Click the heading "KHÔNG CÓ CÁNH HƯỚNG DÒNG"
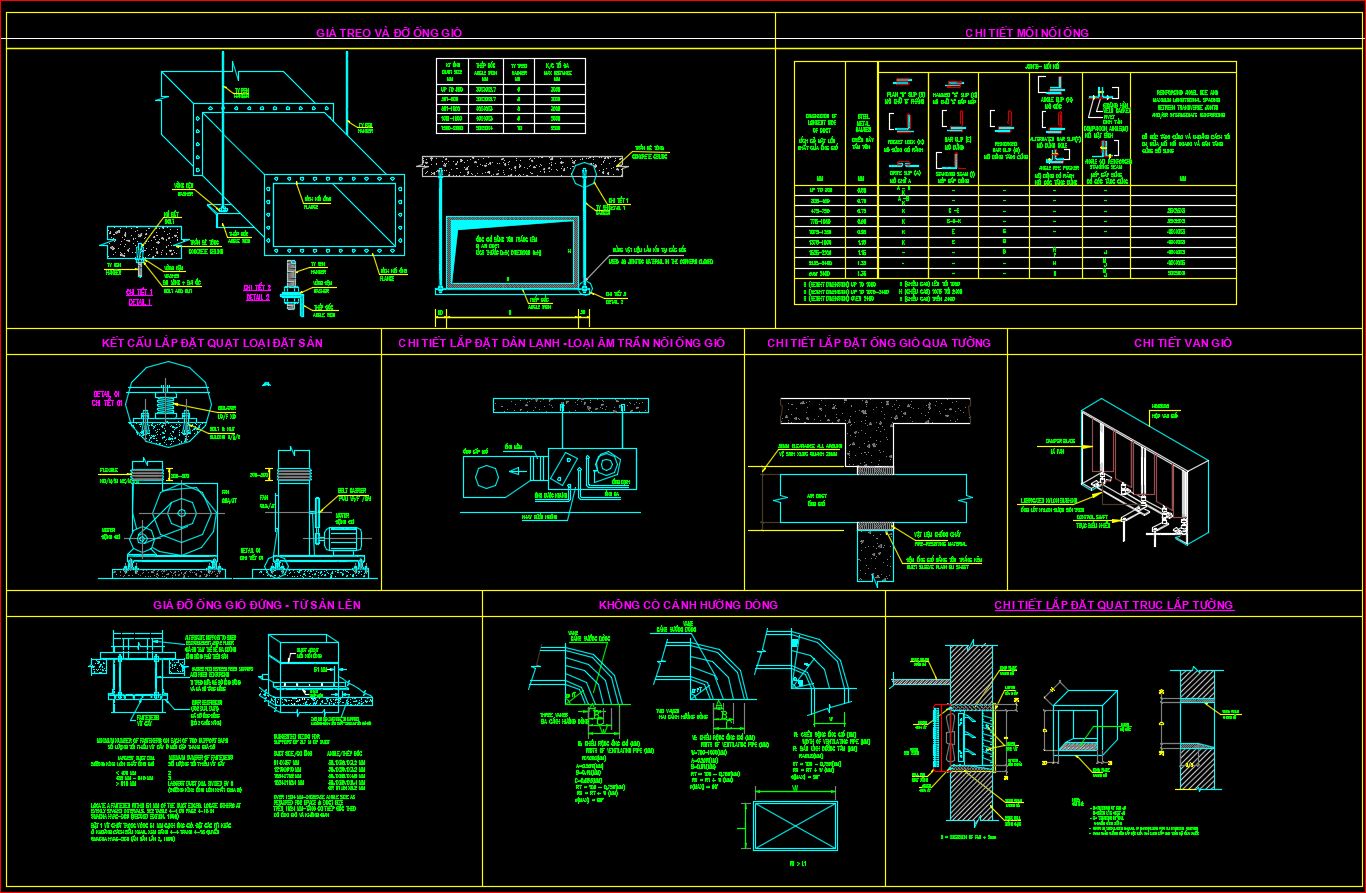This screenshot has width=1366, height=893. tap(688, 605)
